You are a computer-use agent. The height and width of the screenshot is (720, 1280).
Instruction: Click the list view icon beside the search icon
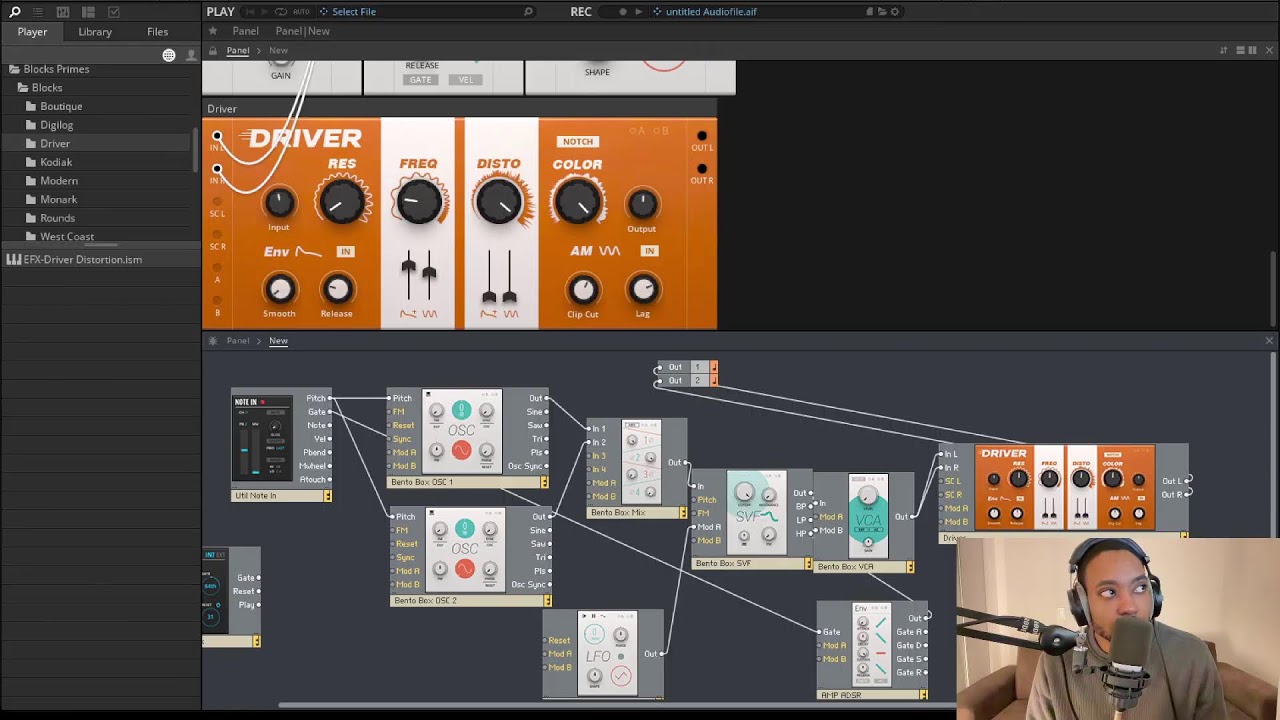[x=38, y=12]
